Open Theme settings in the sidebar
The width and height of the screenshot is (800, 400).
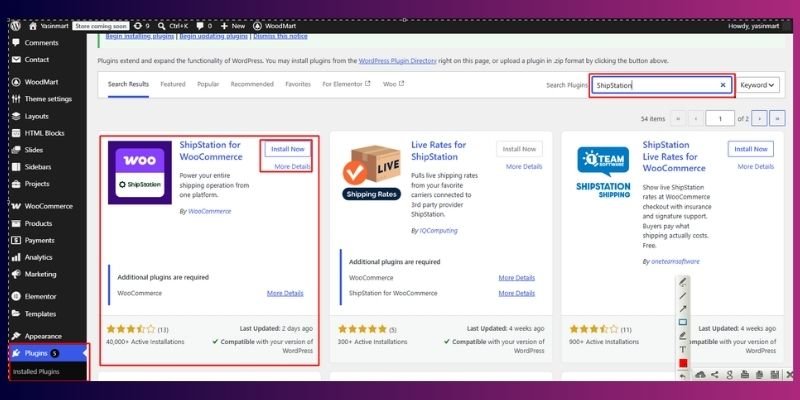tap(48, 99)
